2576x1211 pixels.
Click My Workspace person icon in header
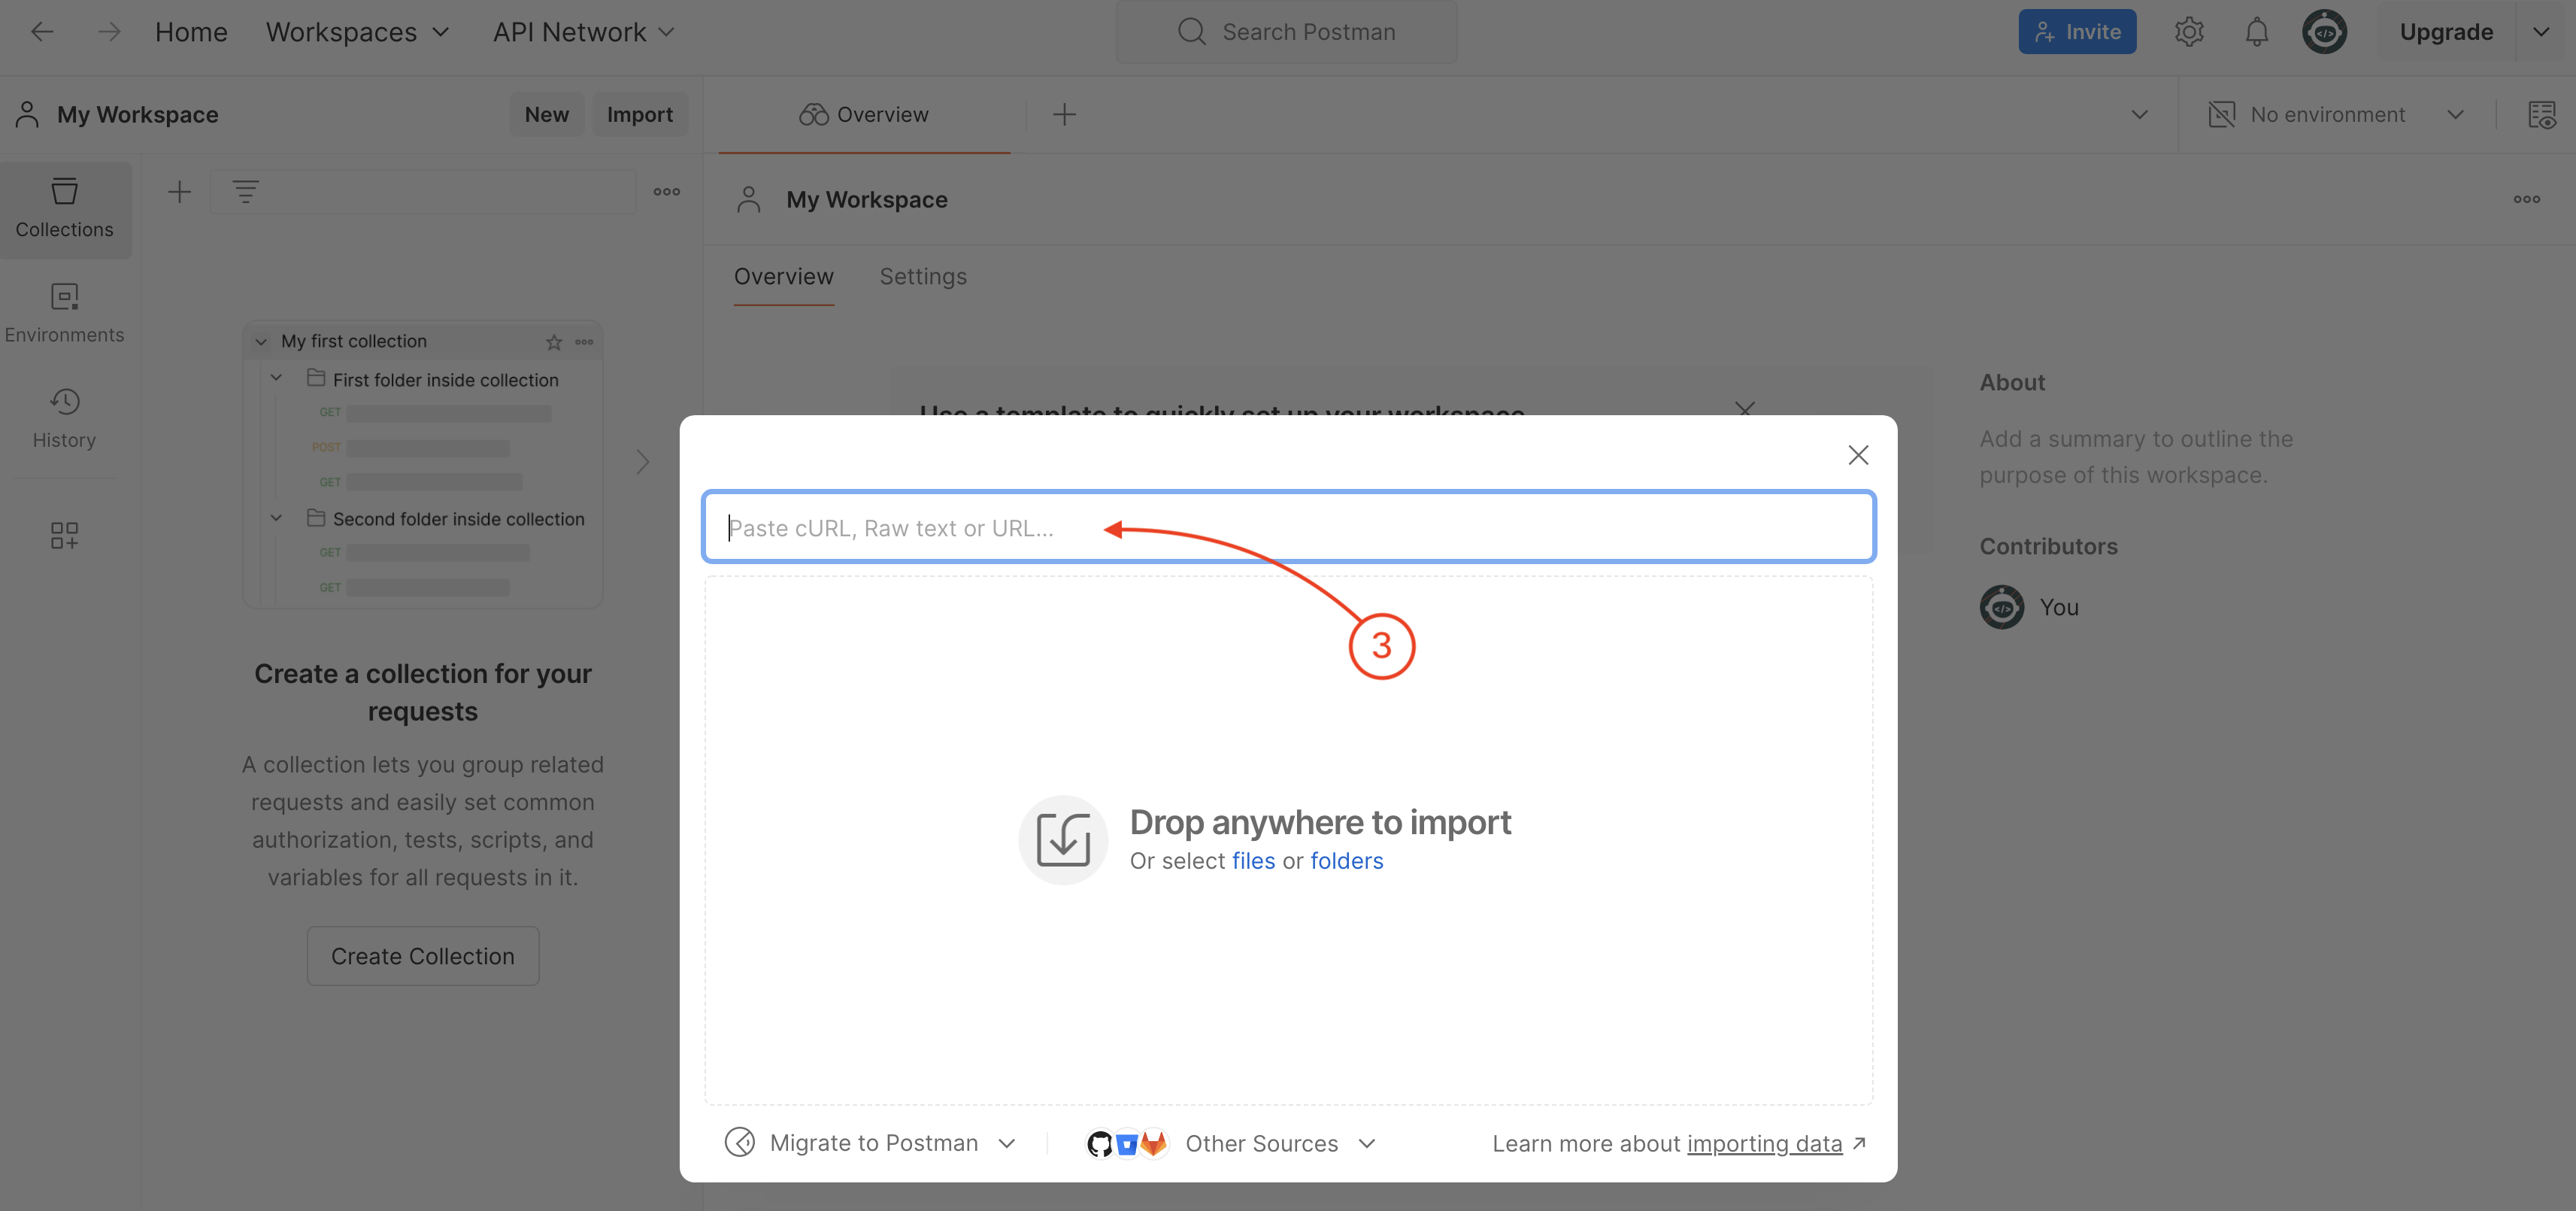point(749,199)
